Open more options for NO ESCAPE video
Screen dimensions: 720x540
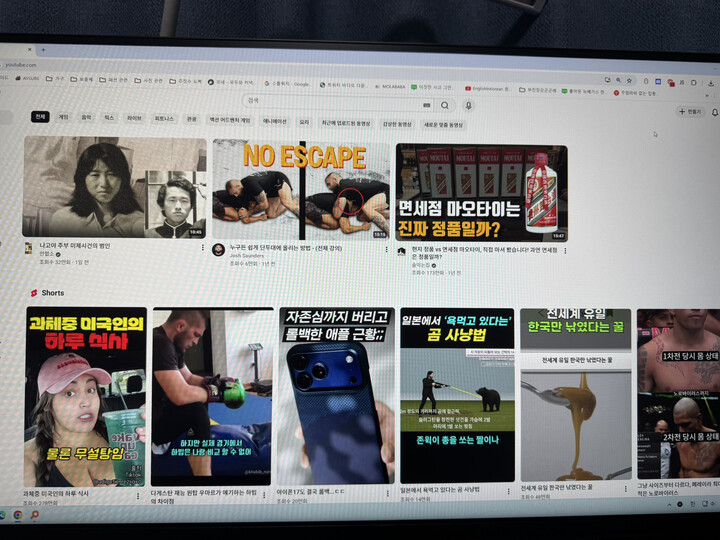coord(387,247)
